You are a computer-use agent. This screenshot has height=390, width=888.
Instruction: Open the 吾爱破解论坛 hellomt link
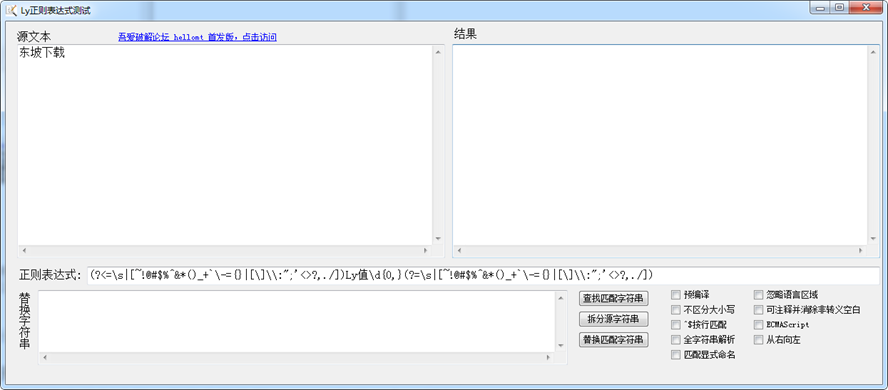(197, 37)
